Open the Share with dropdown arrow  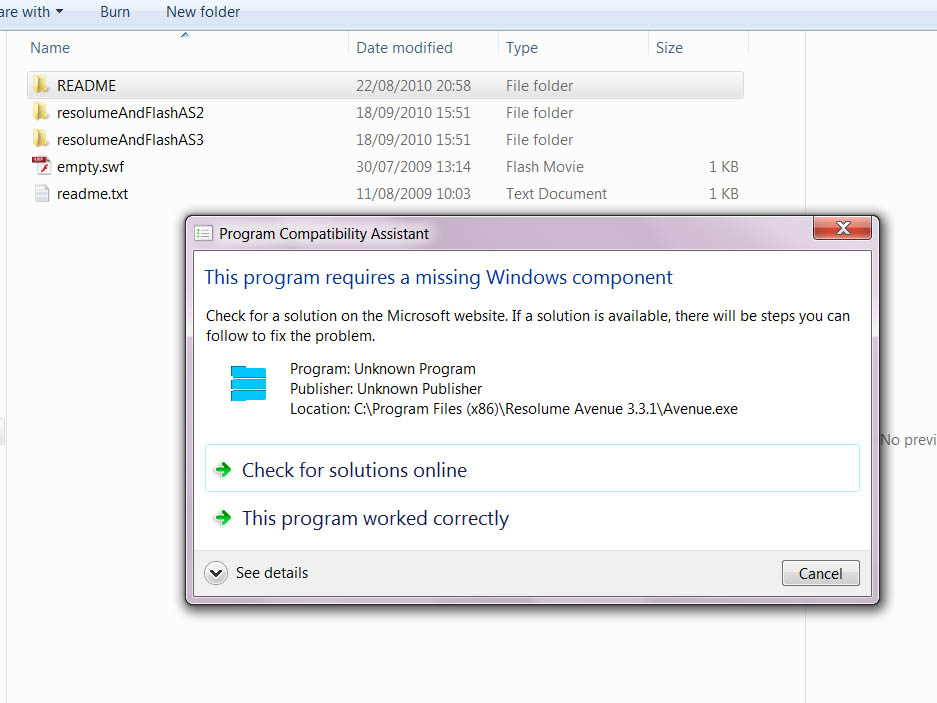(x=59, y=11)
